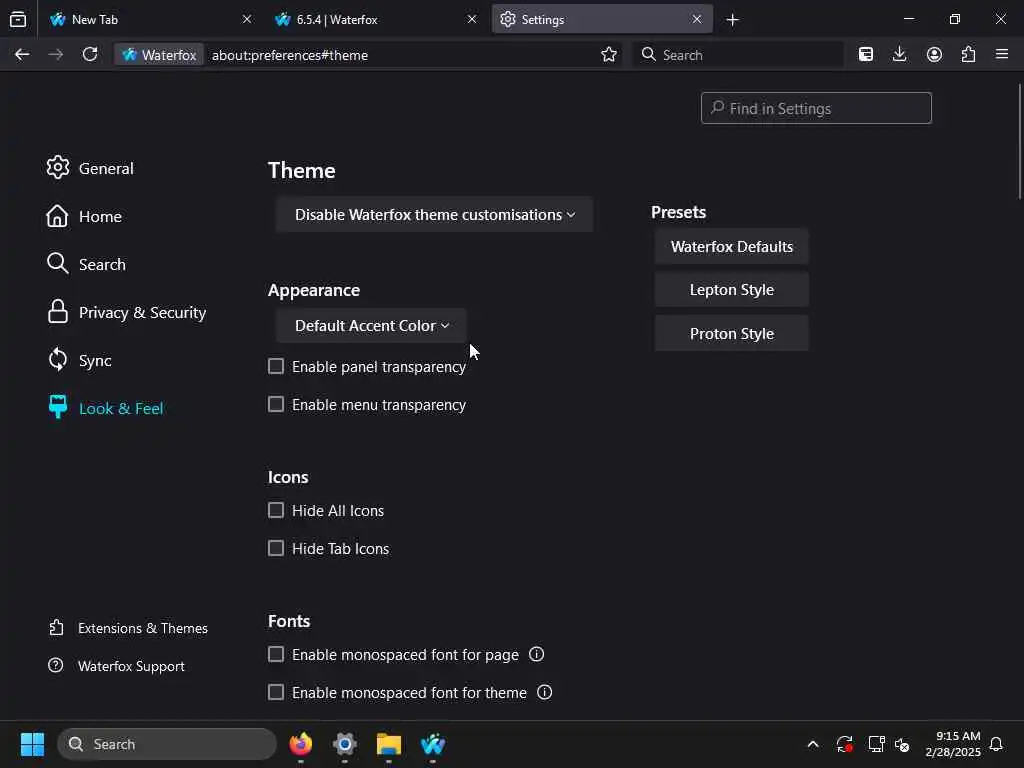Apply Waterfox Defaults preset

731,246
